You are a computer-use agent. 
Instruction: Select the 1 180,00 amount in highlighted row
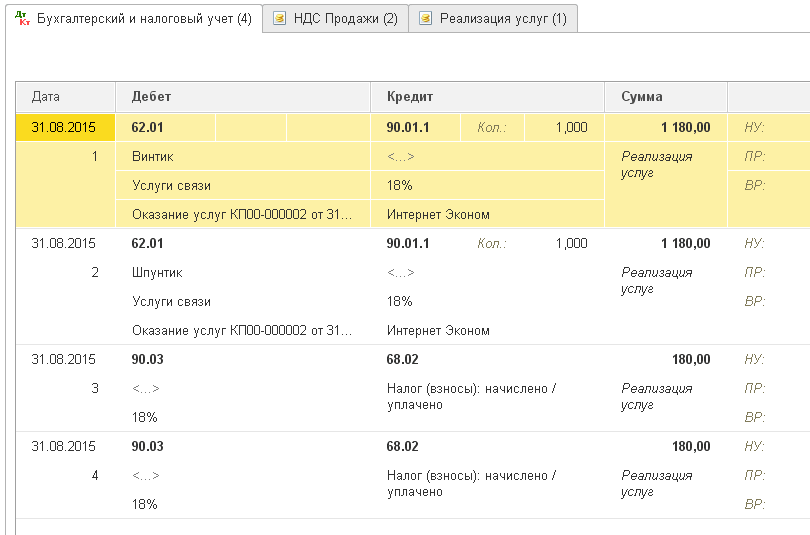pos(685,128)
